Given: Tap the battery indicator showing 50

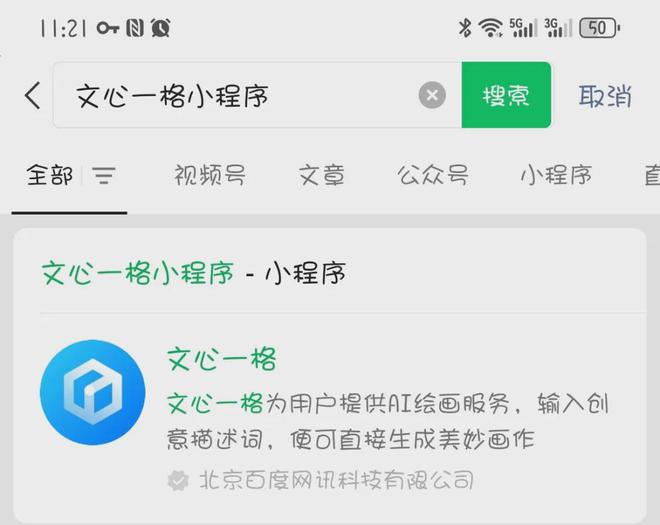Looking at the screenshot, I should [599, 28].
